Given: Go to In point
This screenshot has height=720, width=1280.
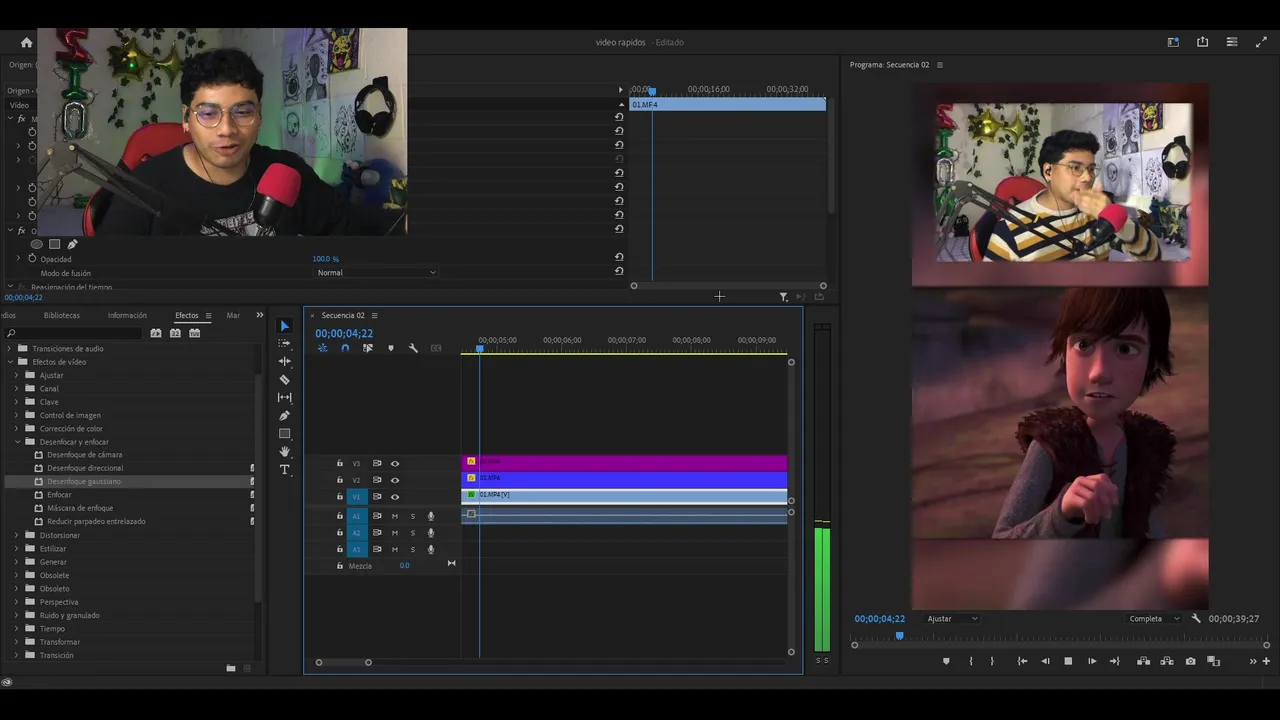Looking at the screenshot, I should click(x=1022, y=661).
